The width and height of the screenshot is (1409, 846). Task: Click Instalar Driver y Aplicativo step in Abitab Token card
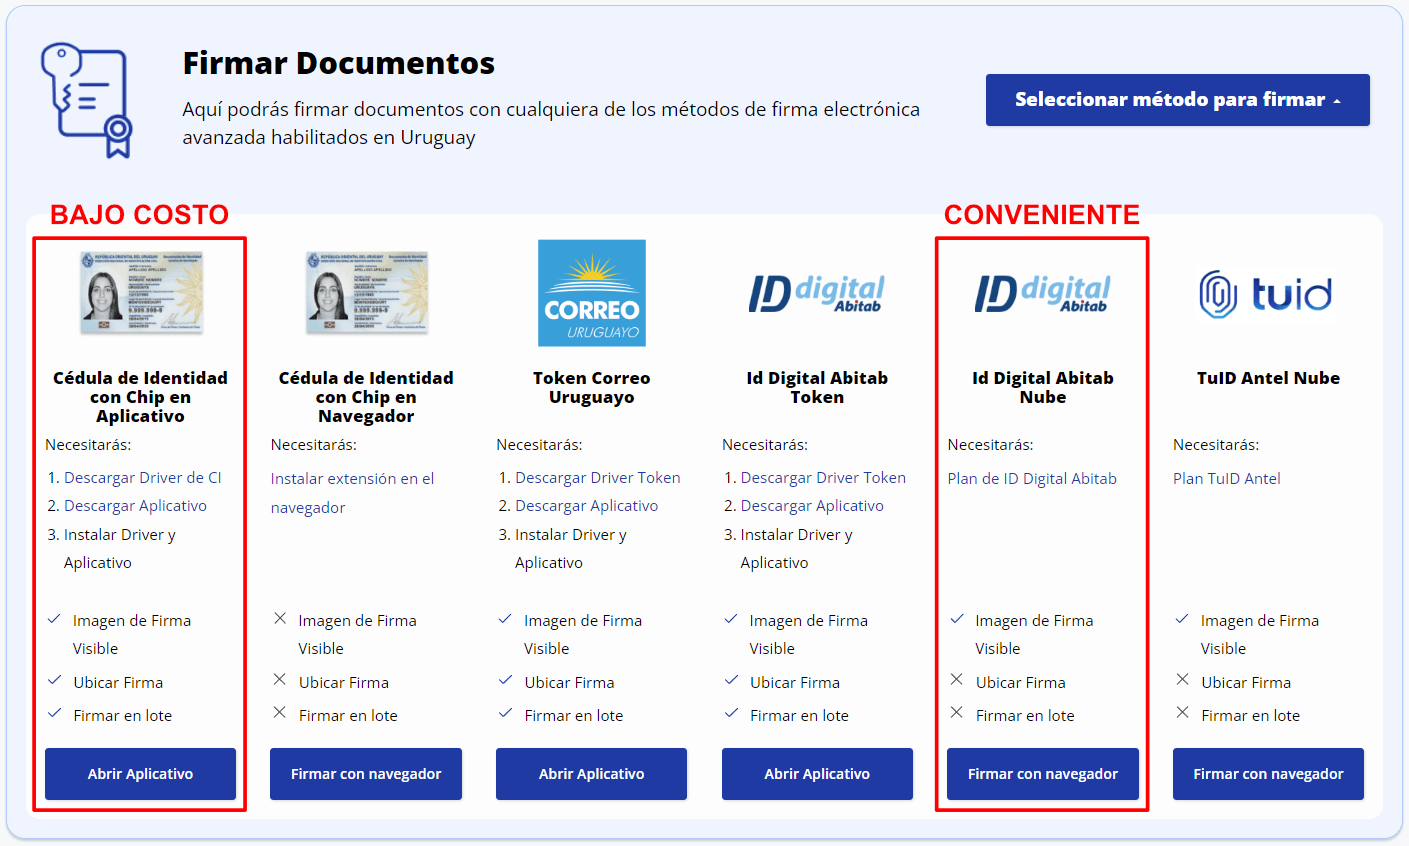(797, 549)
